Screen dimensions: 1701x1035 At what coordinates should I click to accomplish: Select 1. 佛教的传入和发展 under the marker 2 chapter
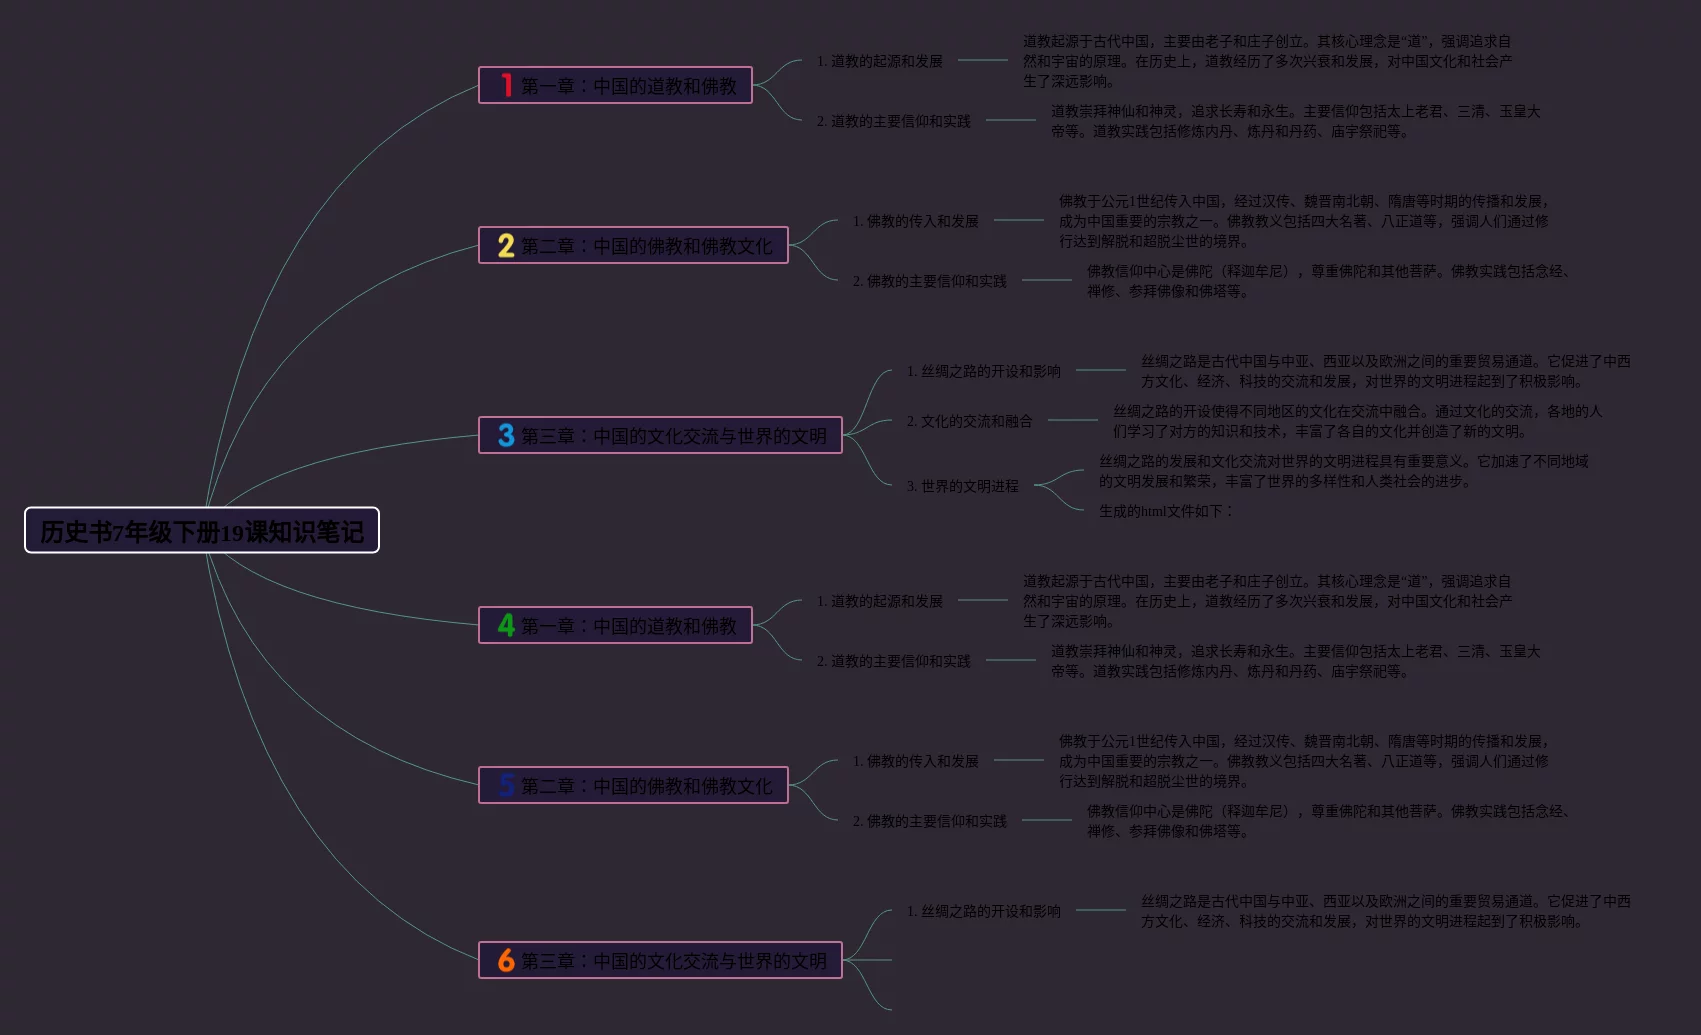pos(916,221)
